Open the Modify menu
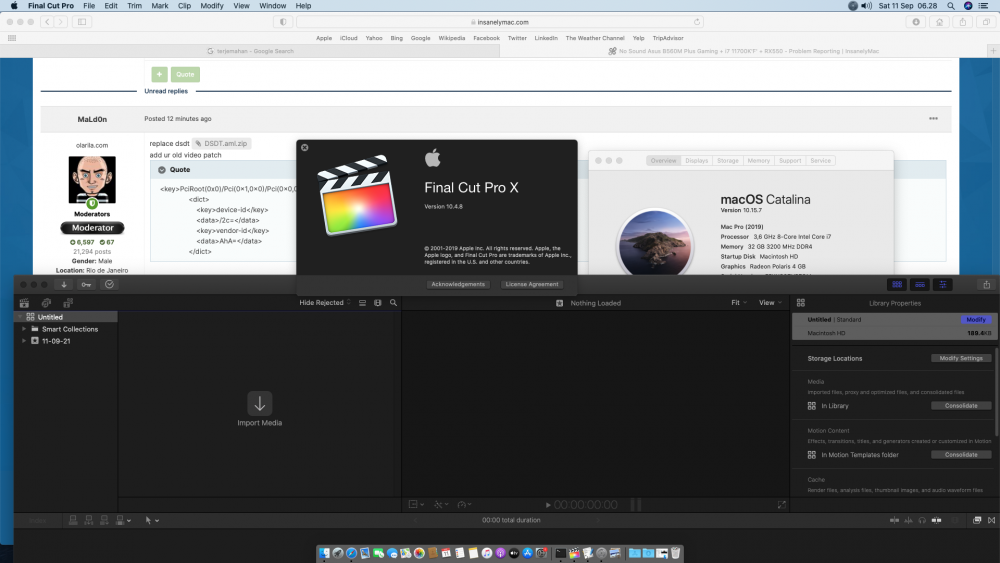This screenshot has height=563, width=1000. pyautogui.click(x=212, y=6)
